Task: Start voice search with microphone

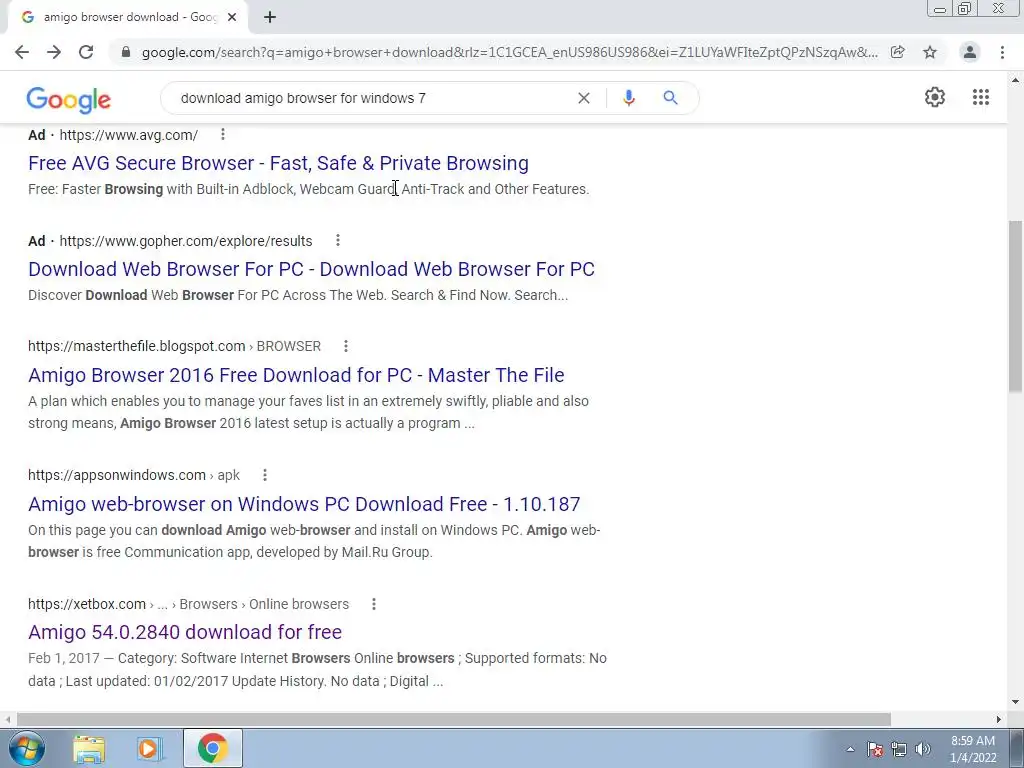Action: pyautogui.click(x=628, y=98)
